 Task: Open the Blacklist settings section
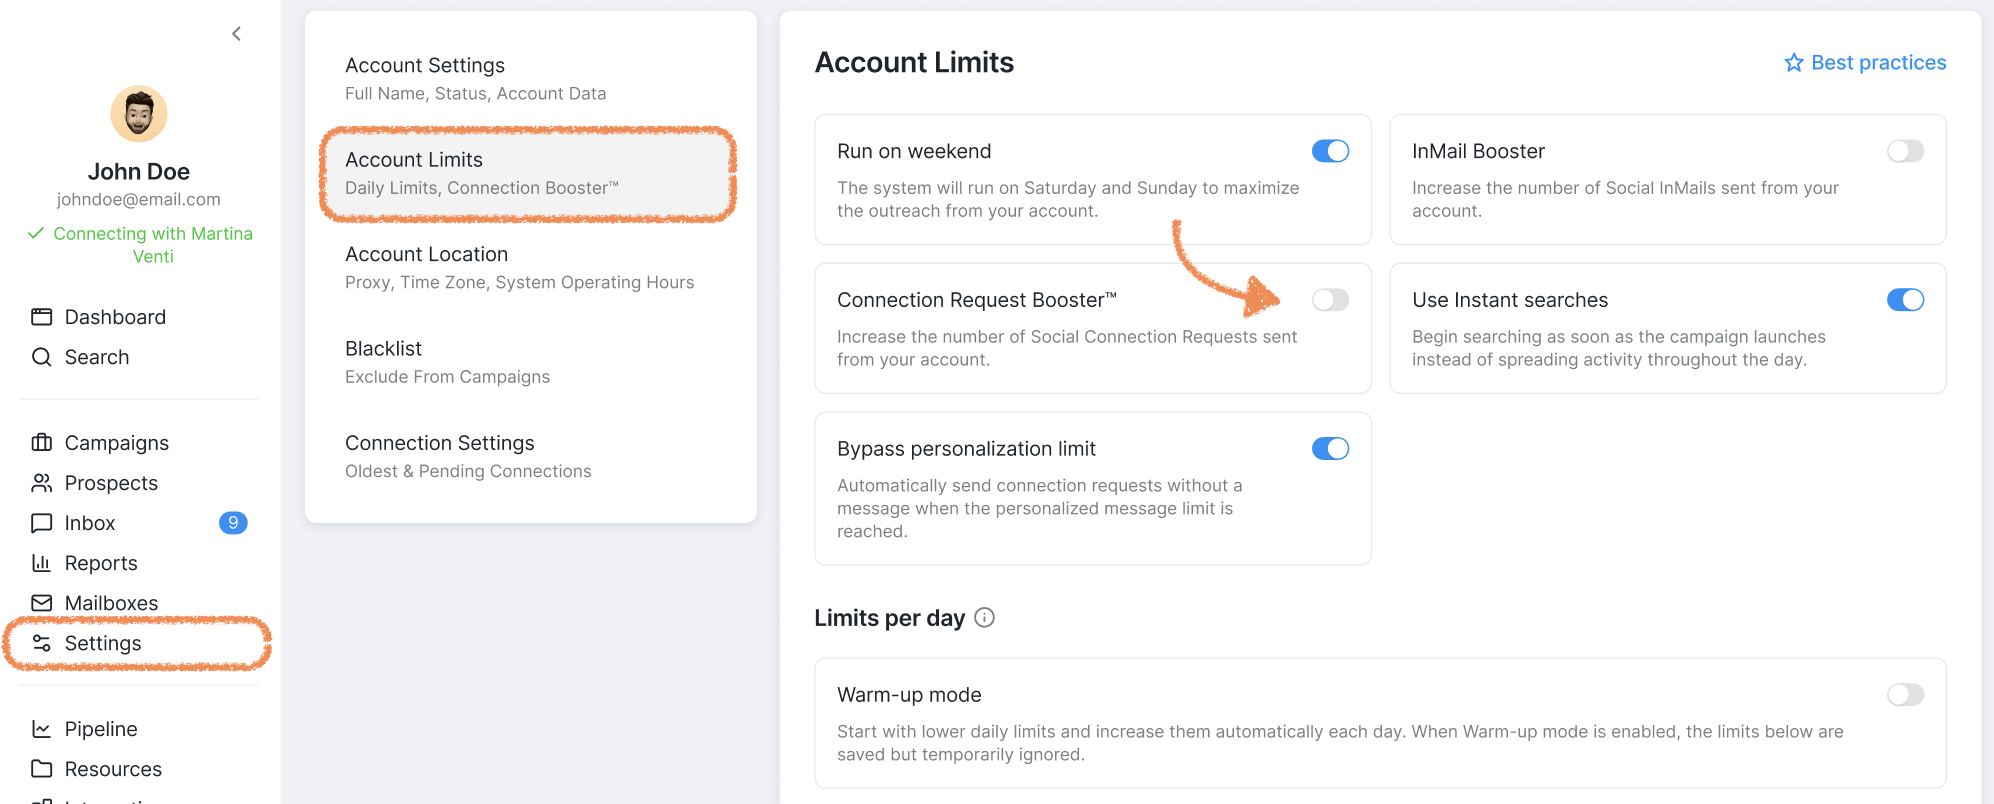click(x=530, y=362)
